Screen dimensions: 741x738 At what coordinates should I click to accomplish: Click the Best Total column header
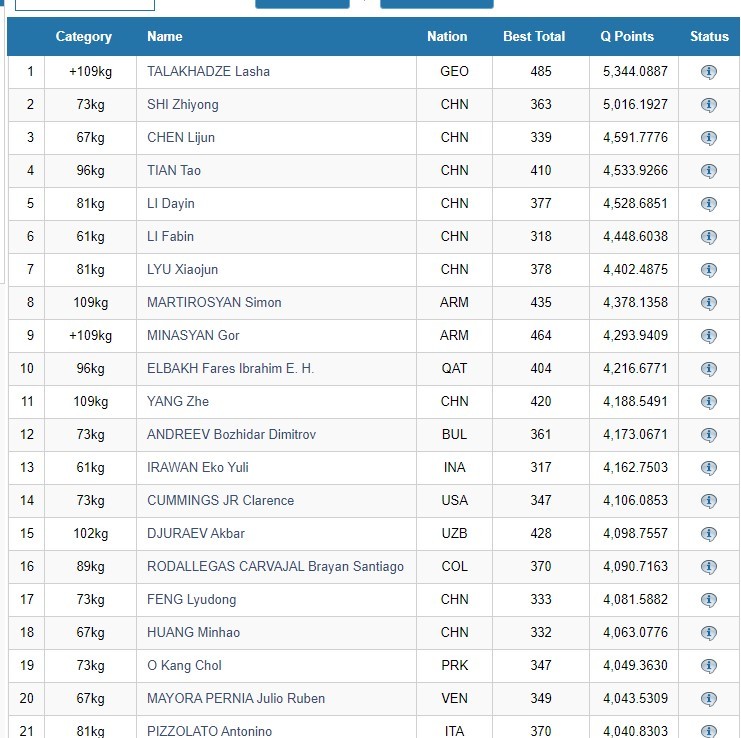click(534, 36)
